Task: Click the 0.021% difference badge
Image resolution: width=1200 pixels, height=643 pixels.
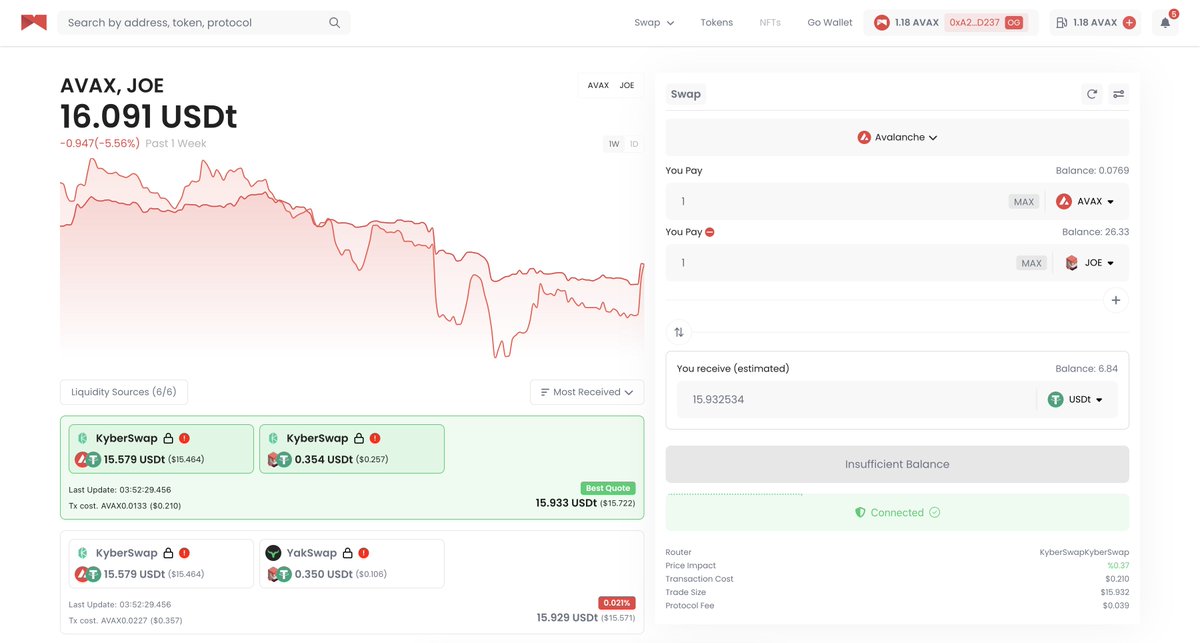Action: tap(616, 603)
